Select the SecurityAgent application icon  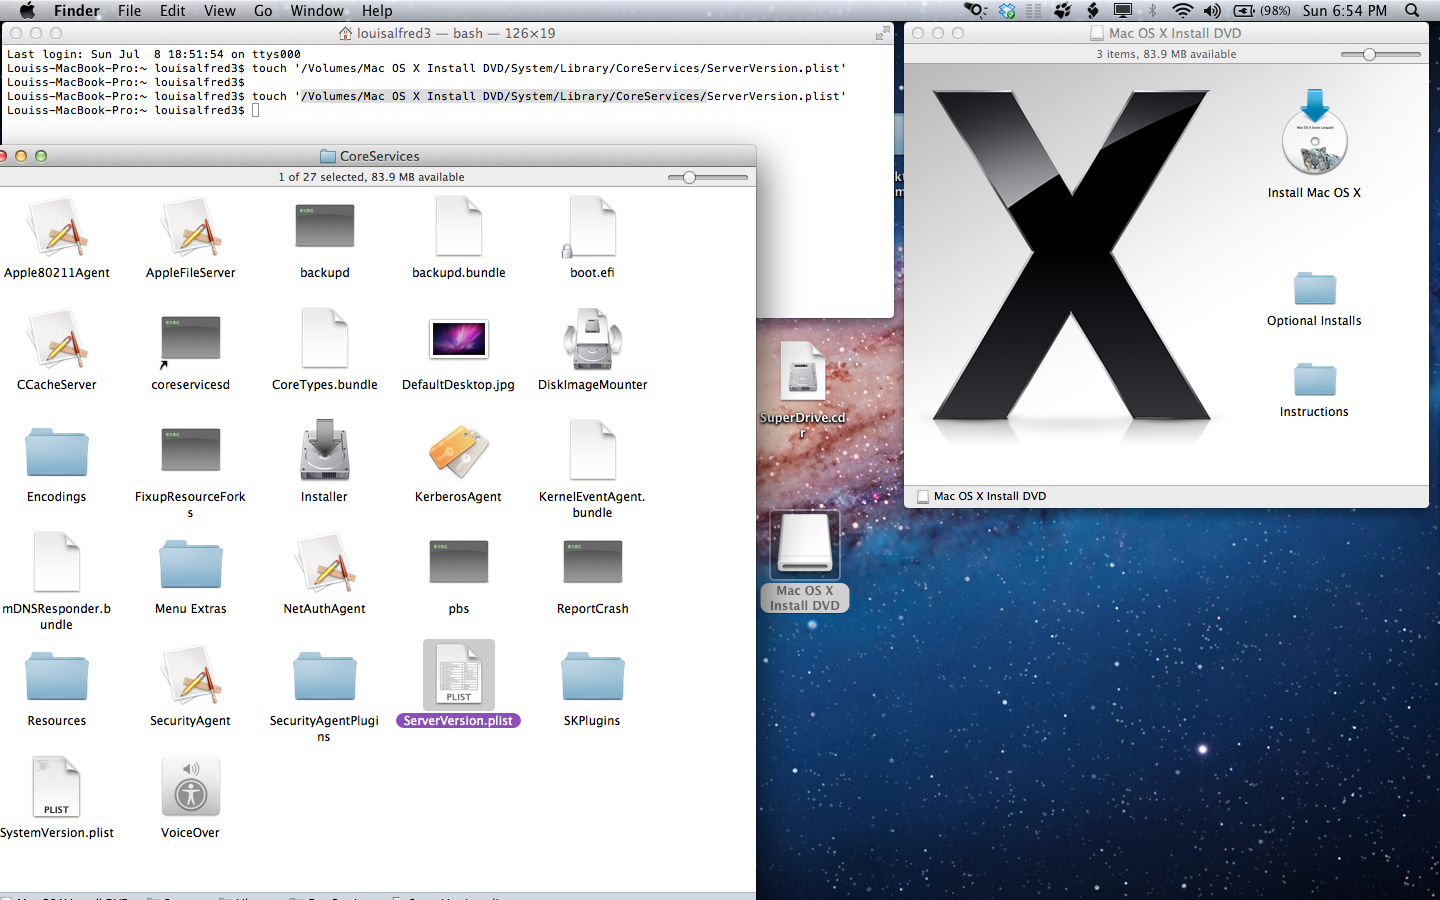pos(191,674)
